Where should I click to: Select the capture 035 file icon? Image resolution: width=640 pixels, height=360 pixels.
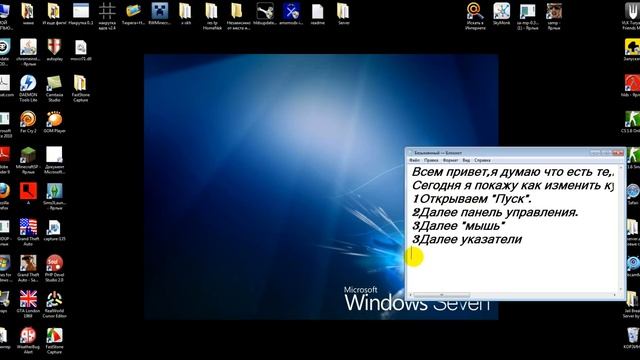tap(54, 230)
